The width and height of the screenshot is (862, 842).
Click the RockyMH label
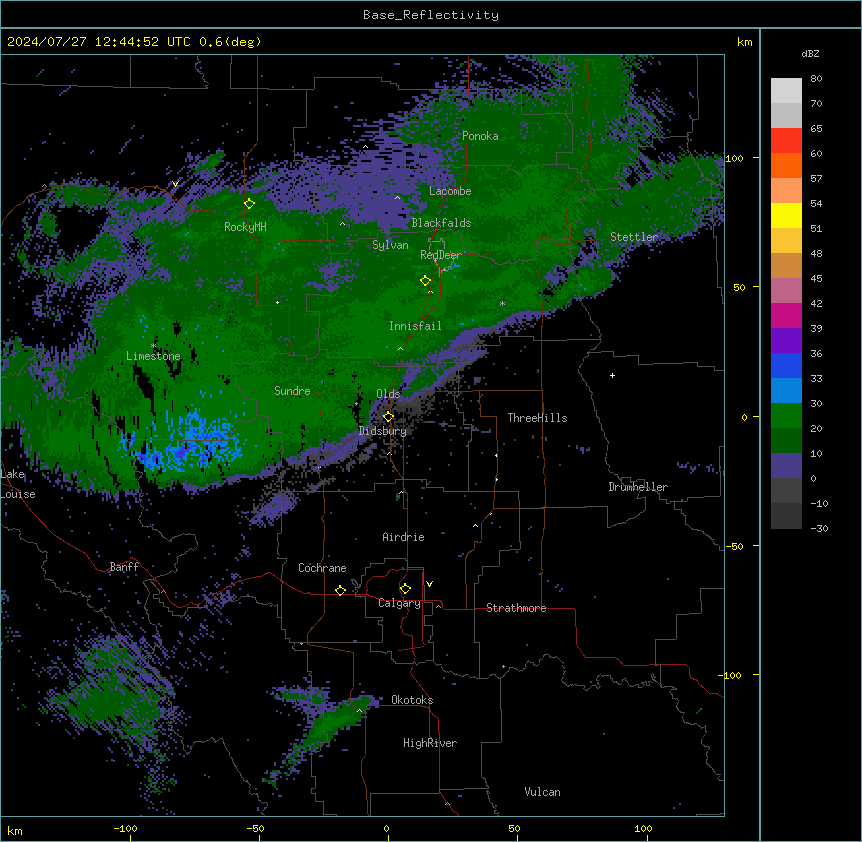(x=245, y=227)
